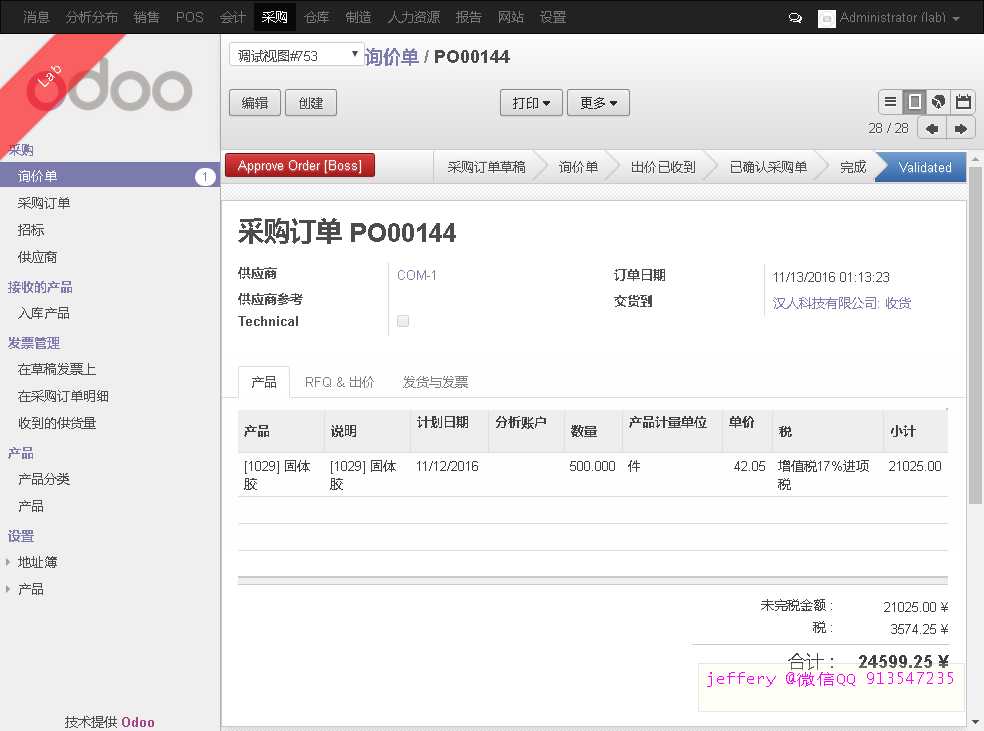Screen dimensions: 984x731
Task: Open the 报告 top menu
Action: coord(468,17)
